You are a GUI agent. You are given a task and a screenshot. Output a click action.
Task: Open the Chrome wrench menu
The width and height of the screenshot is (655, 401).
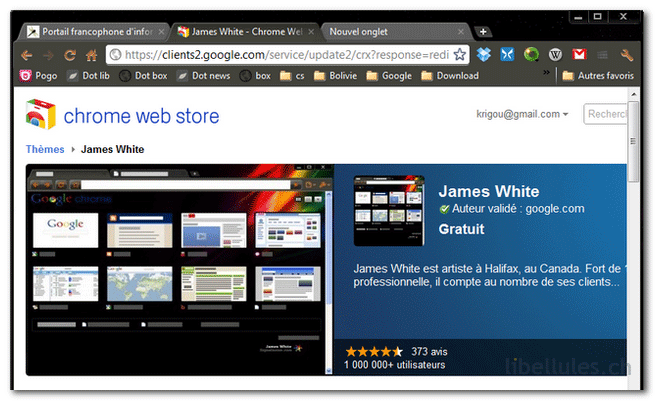click(626, 55)
